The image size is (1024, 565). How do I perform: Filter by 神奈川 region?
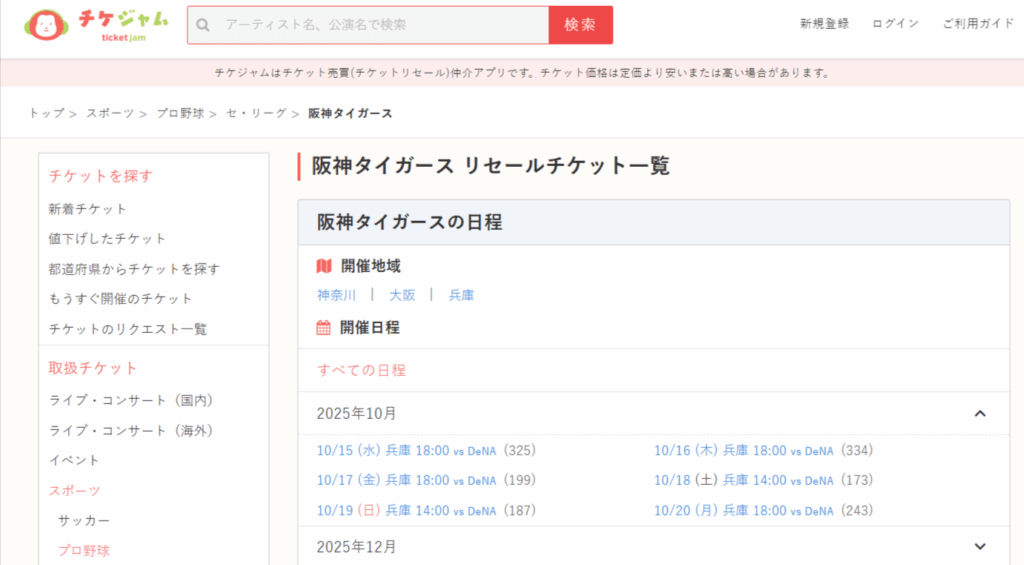336,295
